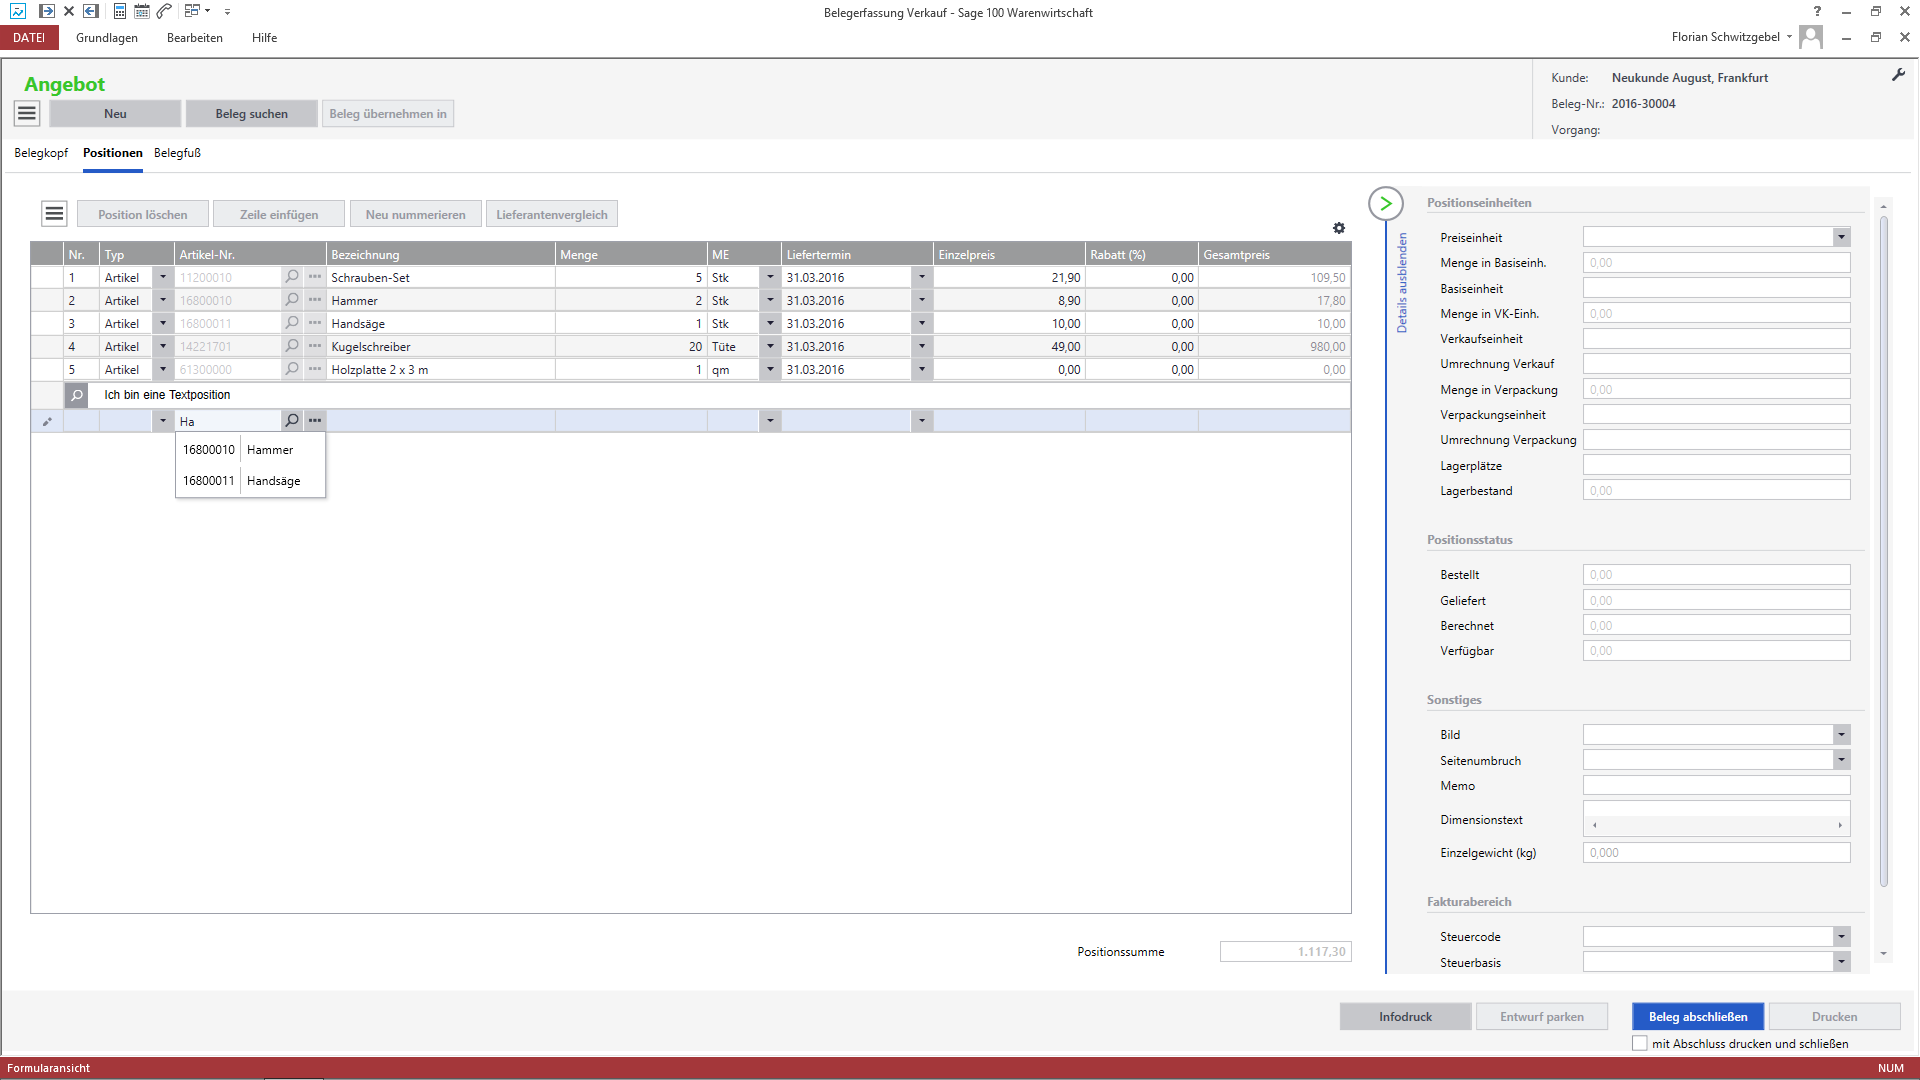Hide details with green arrow circle
The width and height of the screenshot is (1920, 1080).
coord(1385,203)
